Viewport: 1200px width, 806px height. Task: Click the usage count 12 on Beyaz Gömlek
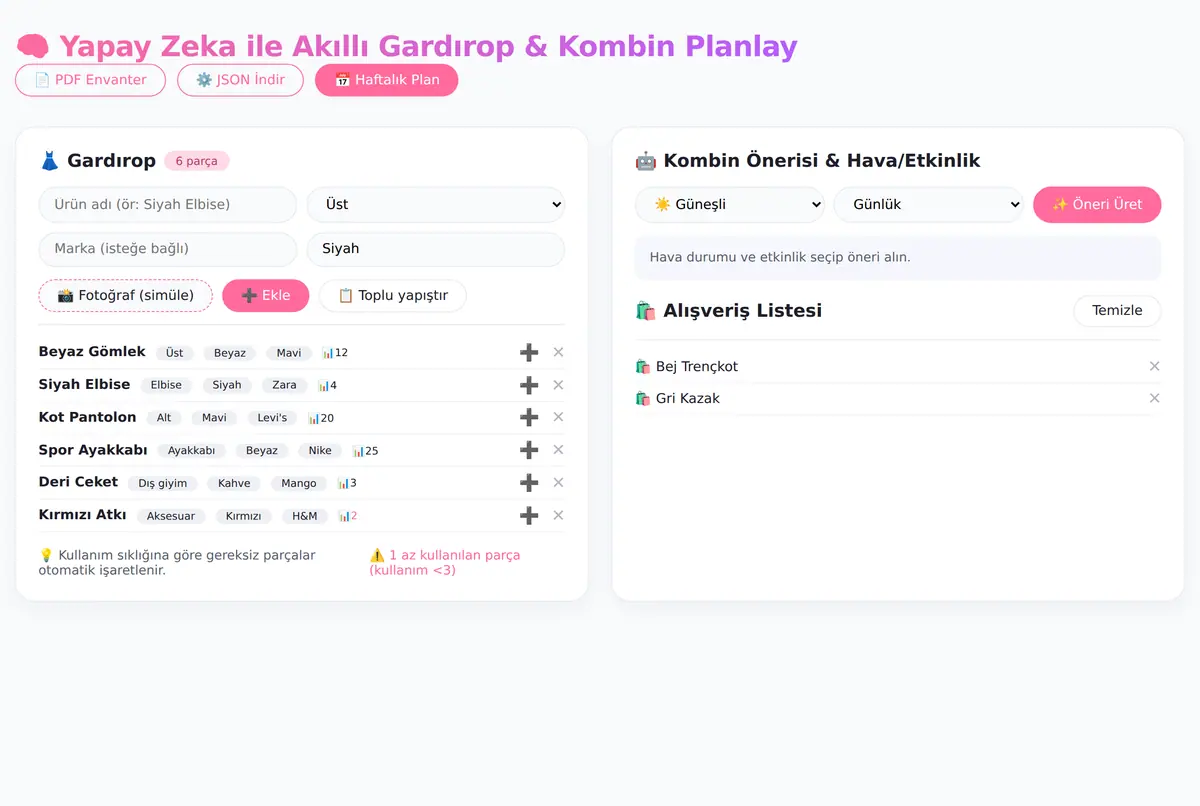[335, 353]
